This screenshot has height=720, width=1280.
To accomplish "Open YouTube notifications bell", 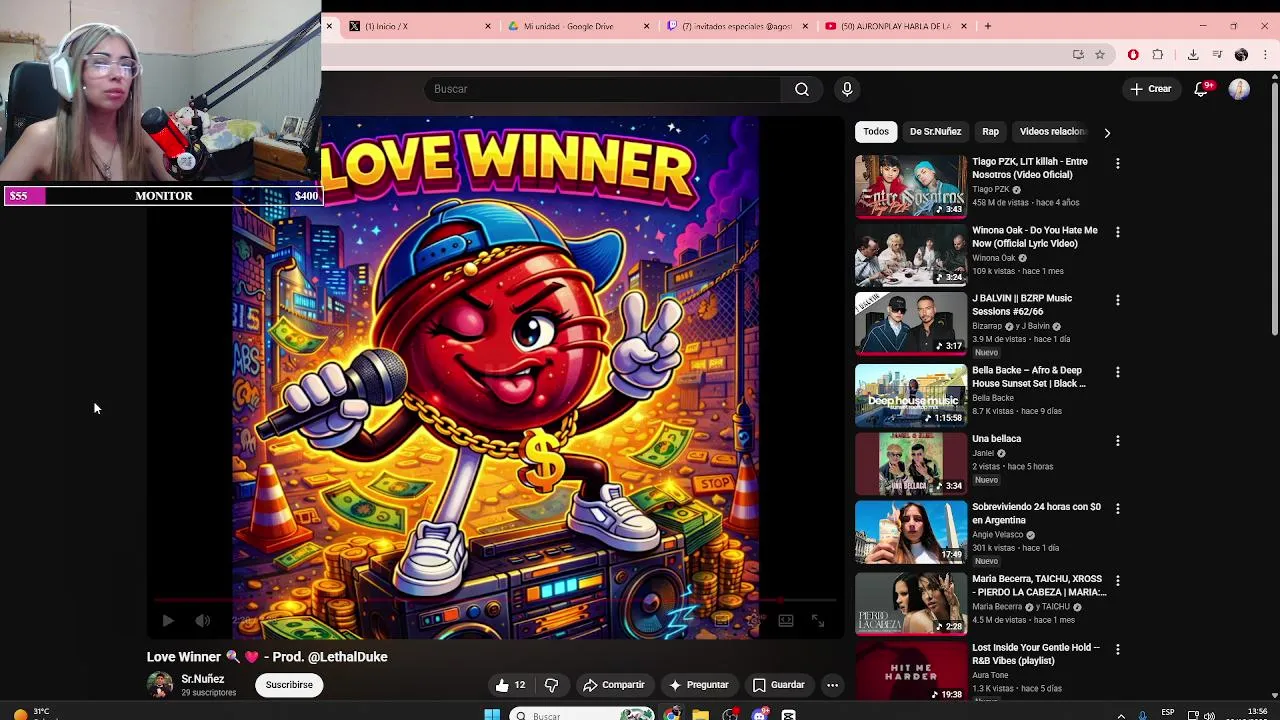I will [1202, 89].
